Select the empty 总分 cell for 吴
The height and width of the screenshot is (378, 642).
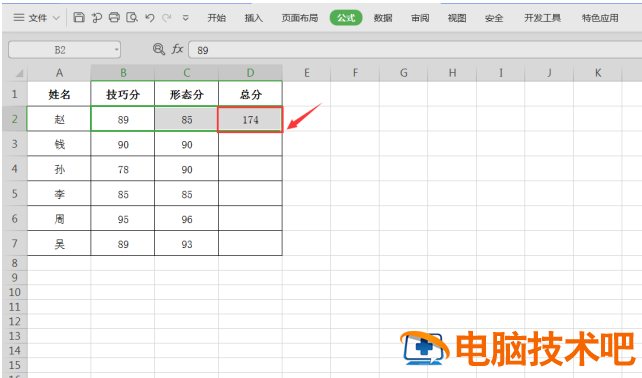tap(250, 244)
